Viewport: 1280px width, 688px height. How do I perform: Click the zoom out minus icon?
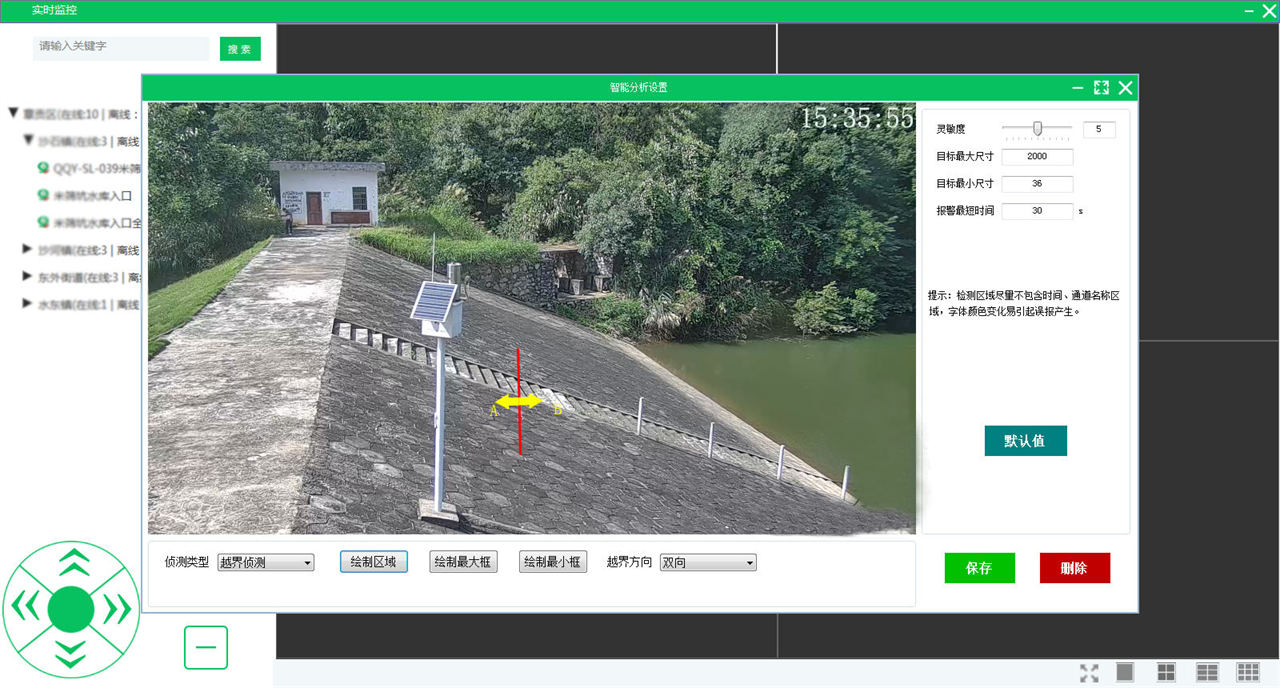click(x=206, y=647)
